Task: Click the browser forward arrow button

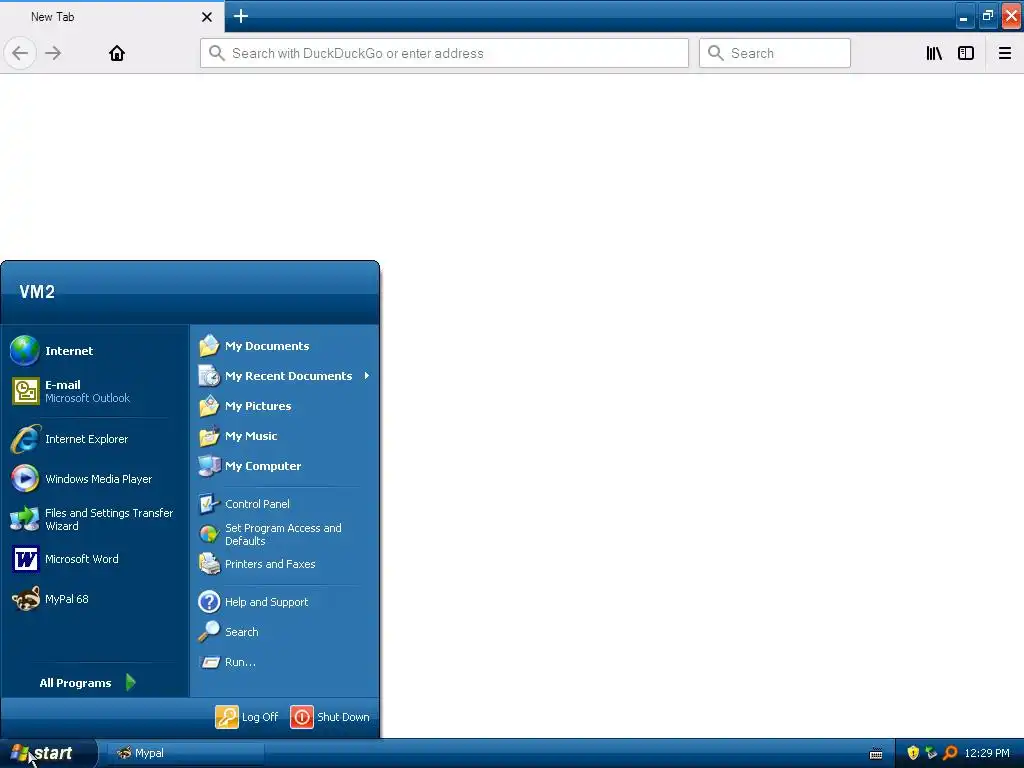Action: pos(53,53)
